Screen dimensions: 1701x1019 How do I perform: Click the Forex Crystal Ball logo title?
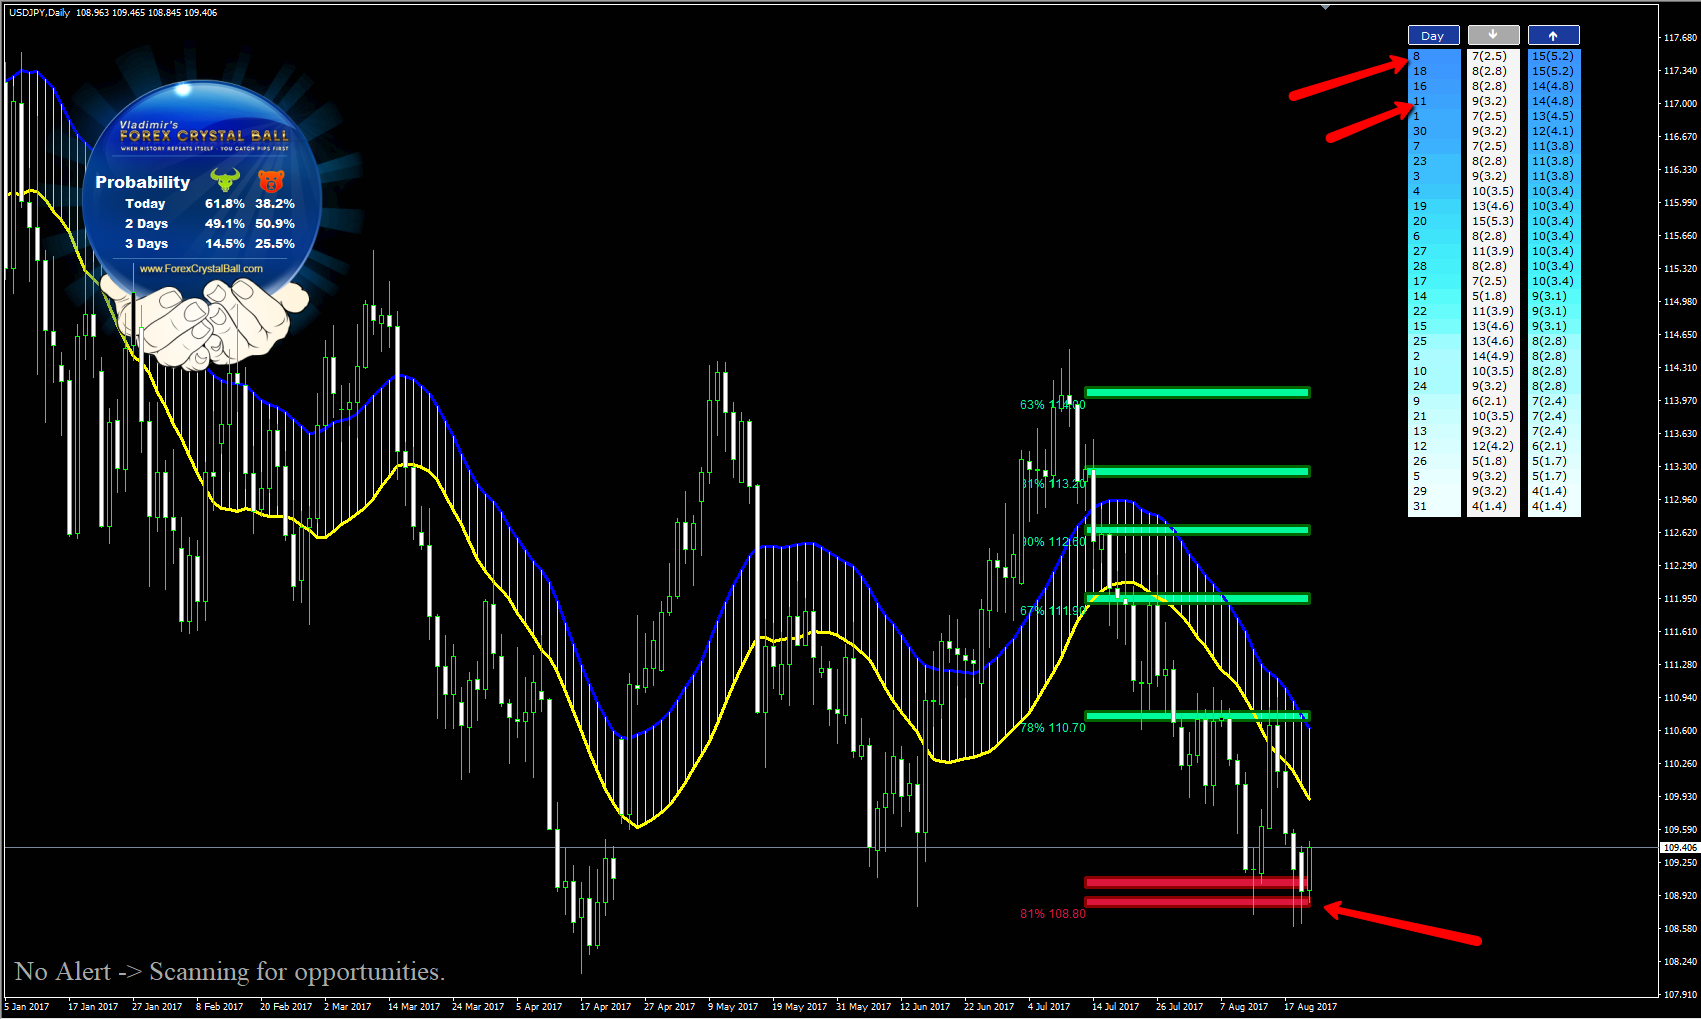coord(204,135)
